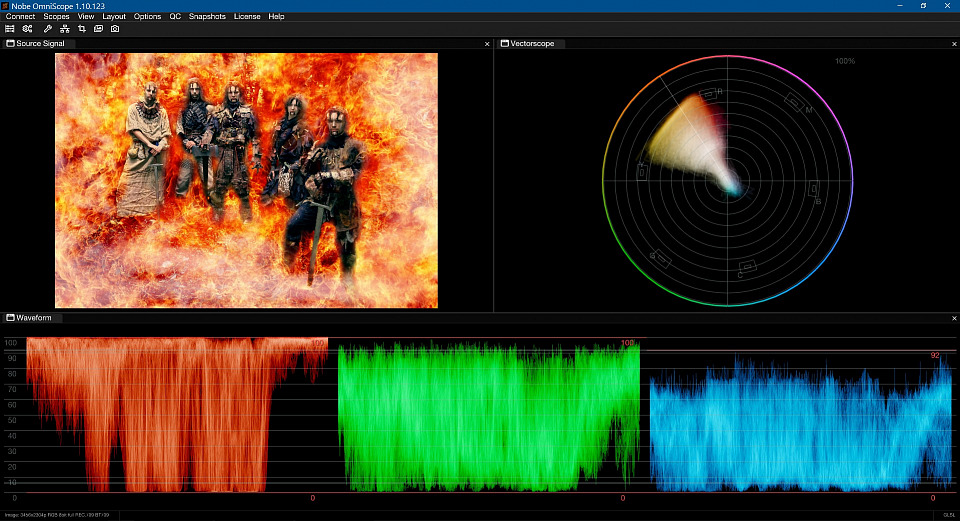
Task: Open the Help menu
Action: [276, 17]
